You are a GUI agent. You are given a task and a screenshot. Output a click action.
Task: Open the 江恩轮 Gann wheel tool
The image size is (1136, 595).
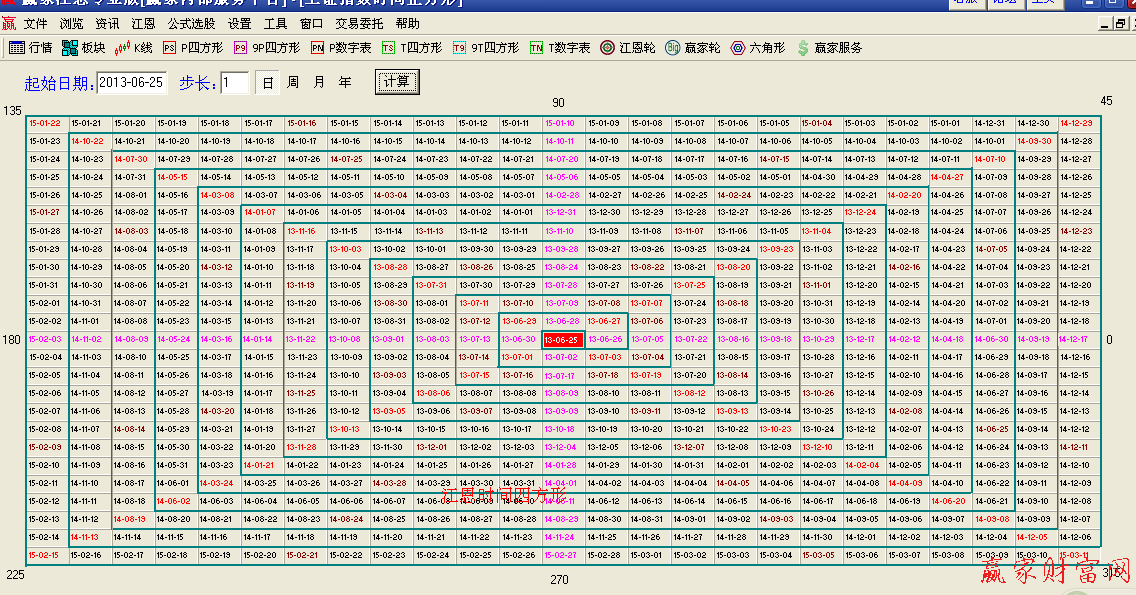(x=628, y=47)
